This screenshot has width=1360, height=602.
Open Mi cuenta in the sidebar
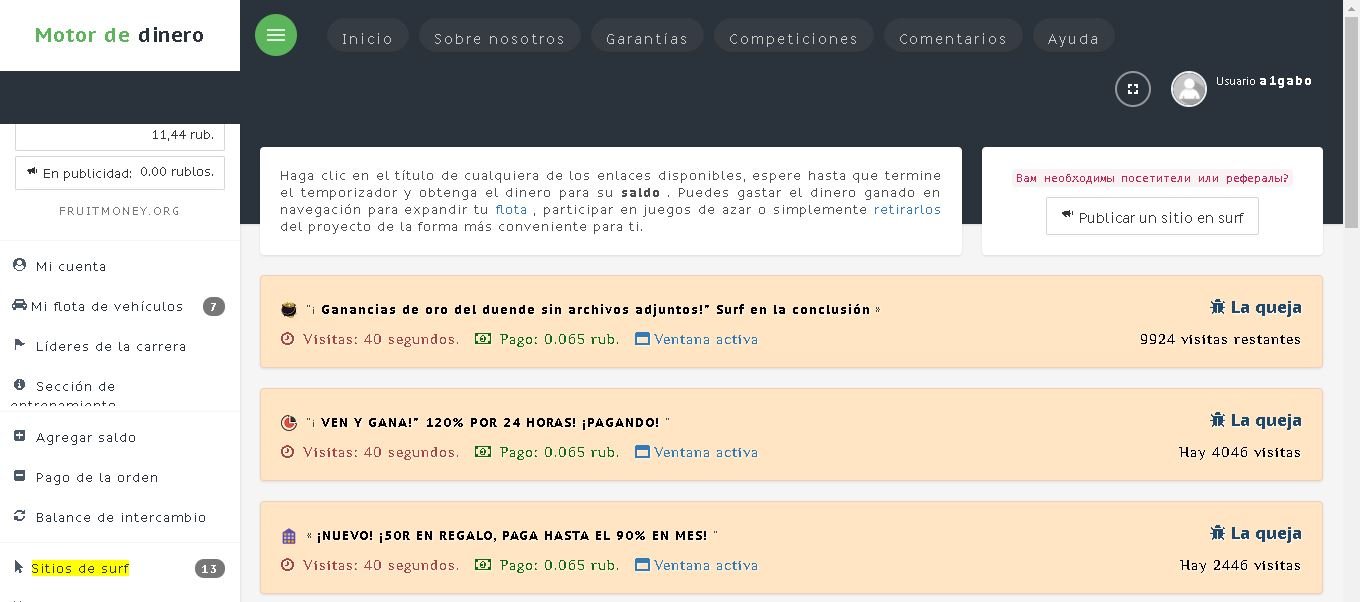click(x=71, y=266)
